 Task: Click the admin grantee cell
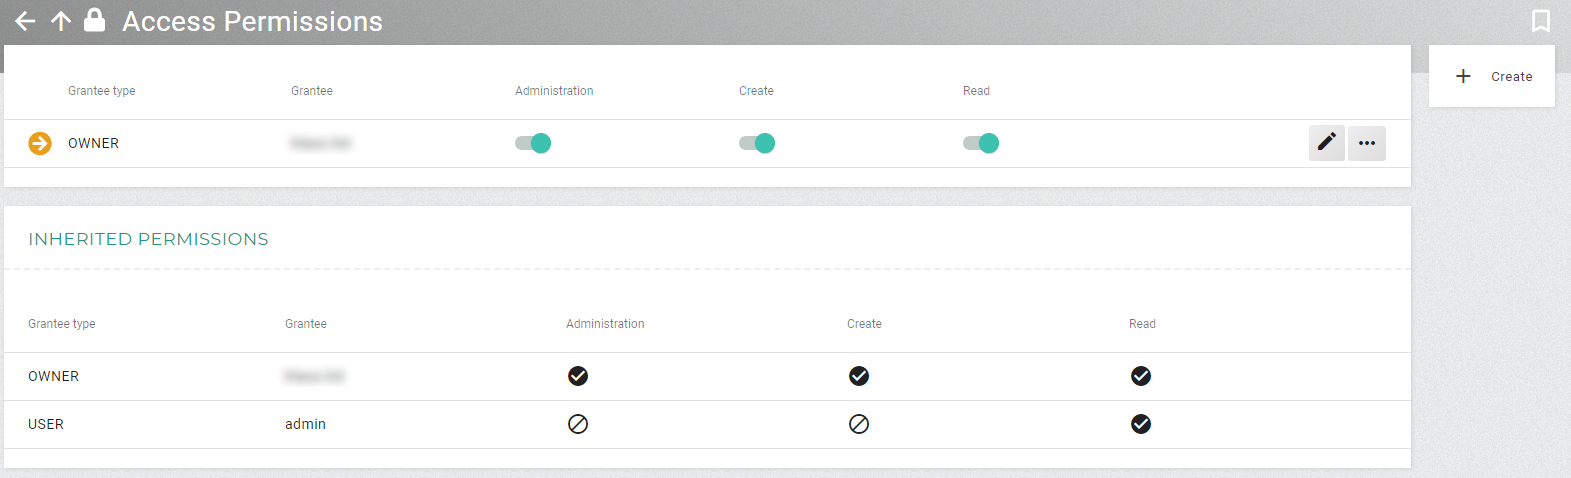(x=305, y=424)
